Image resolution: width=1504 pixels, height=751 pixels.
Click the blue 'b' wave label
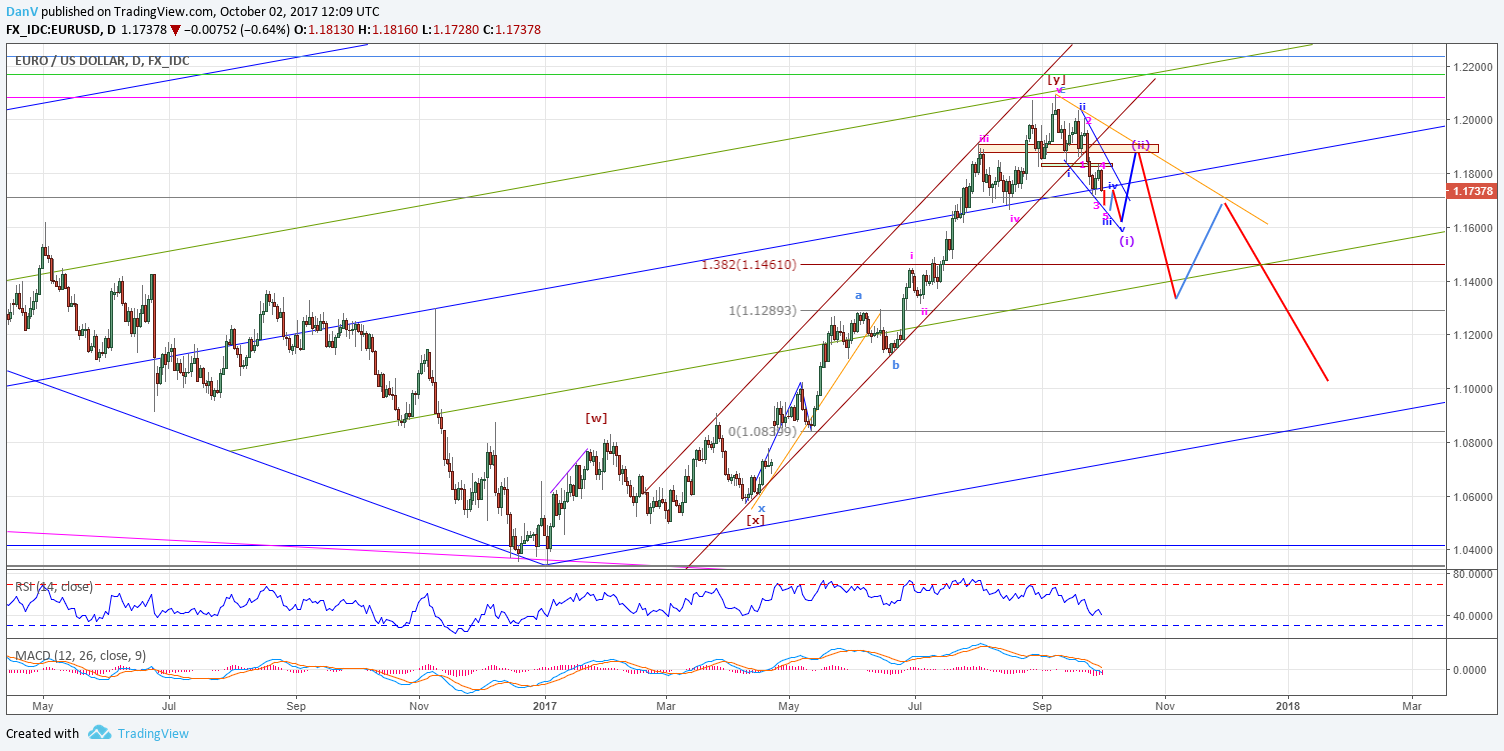896,365
